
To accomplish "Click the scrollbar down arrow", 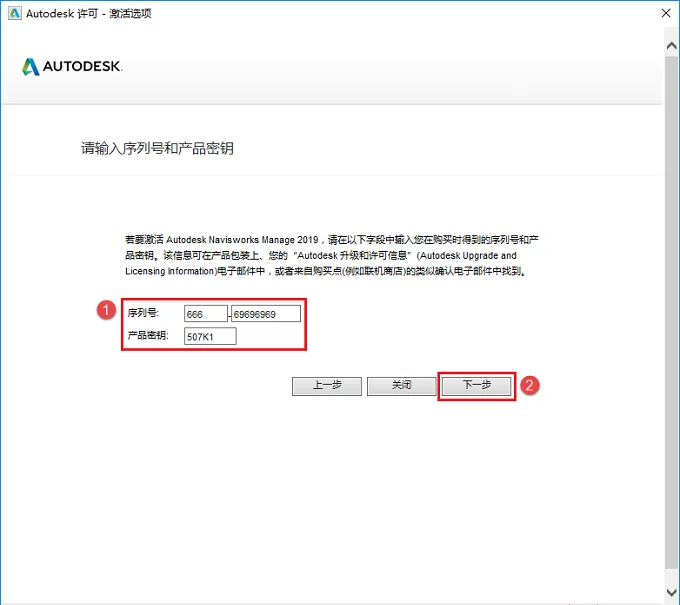I will tap(671, 592).
